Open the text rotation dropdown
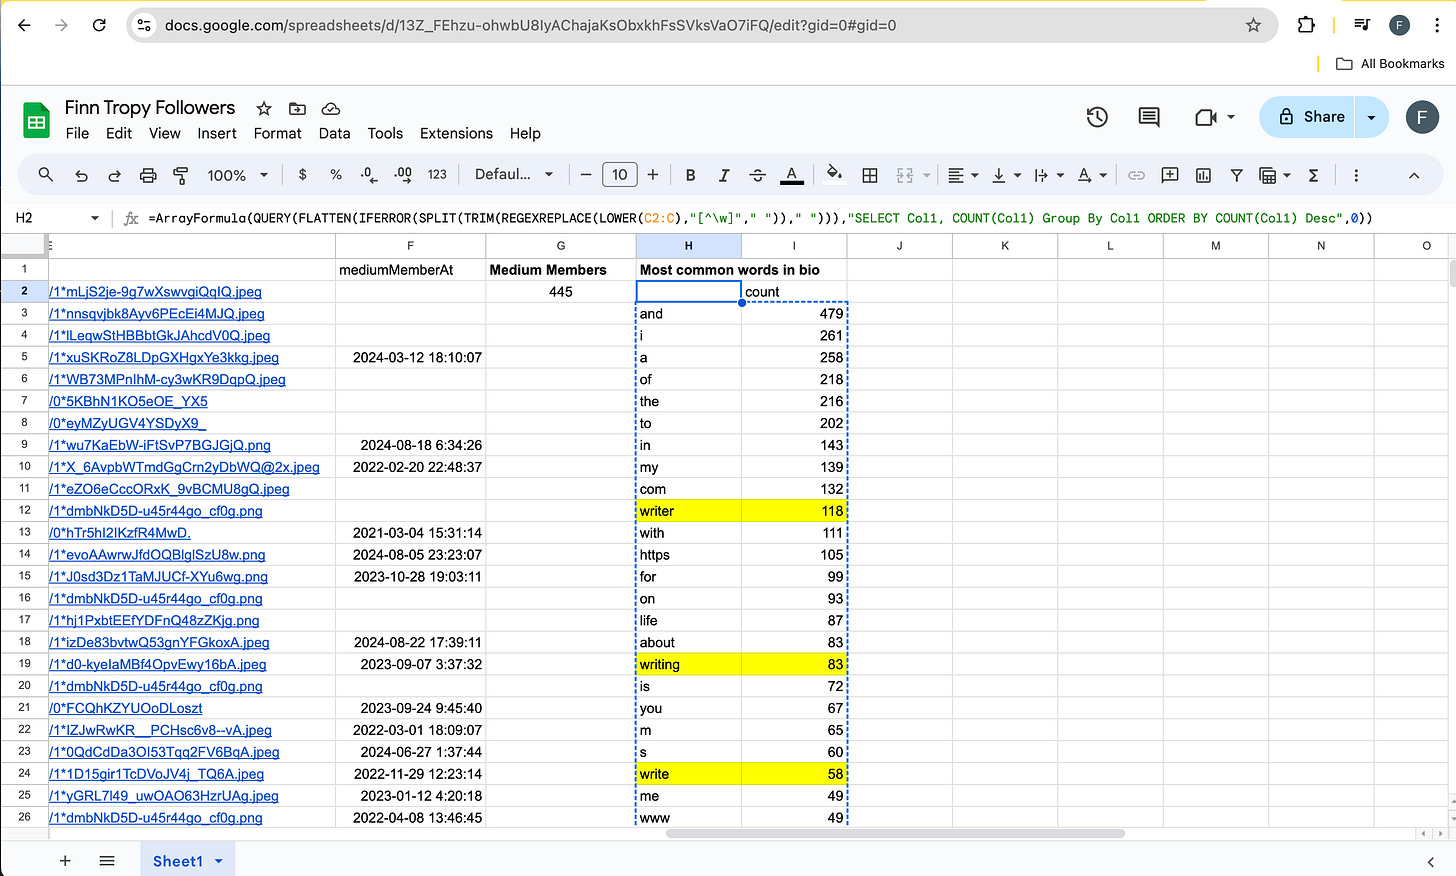This screenshot has width=1456, height=876. [x=1092, y=175]
